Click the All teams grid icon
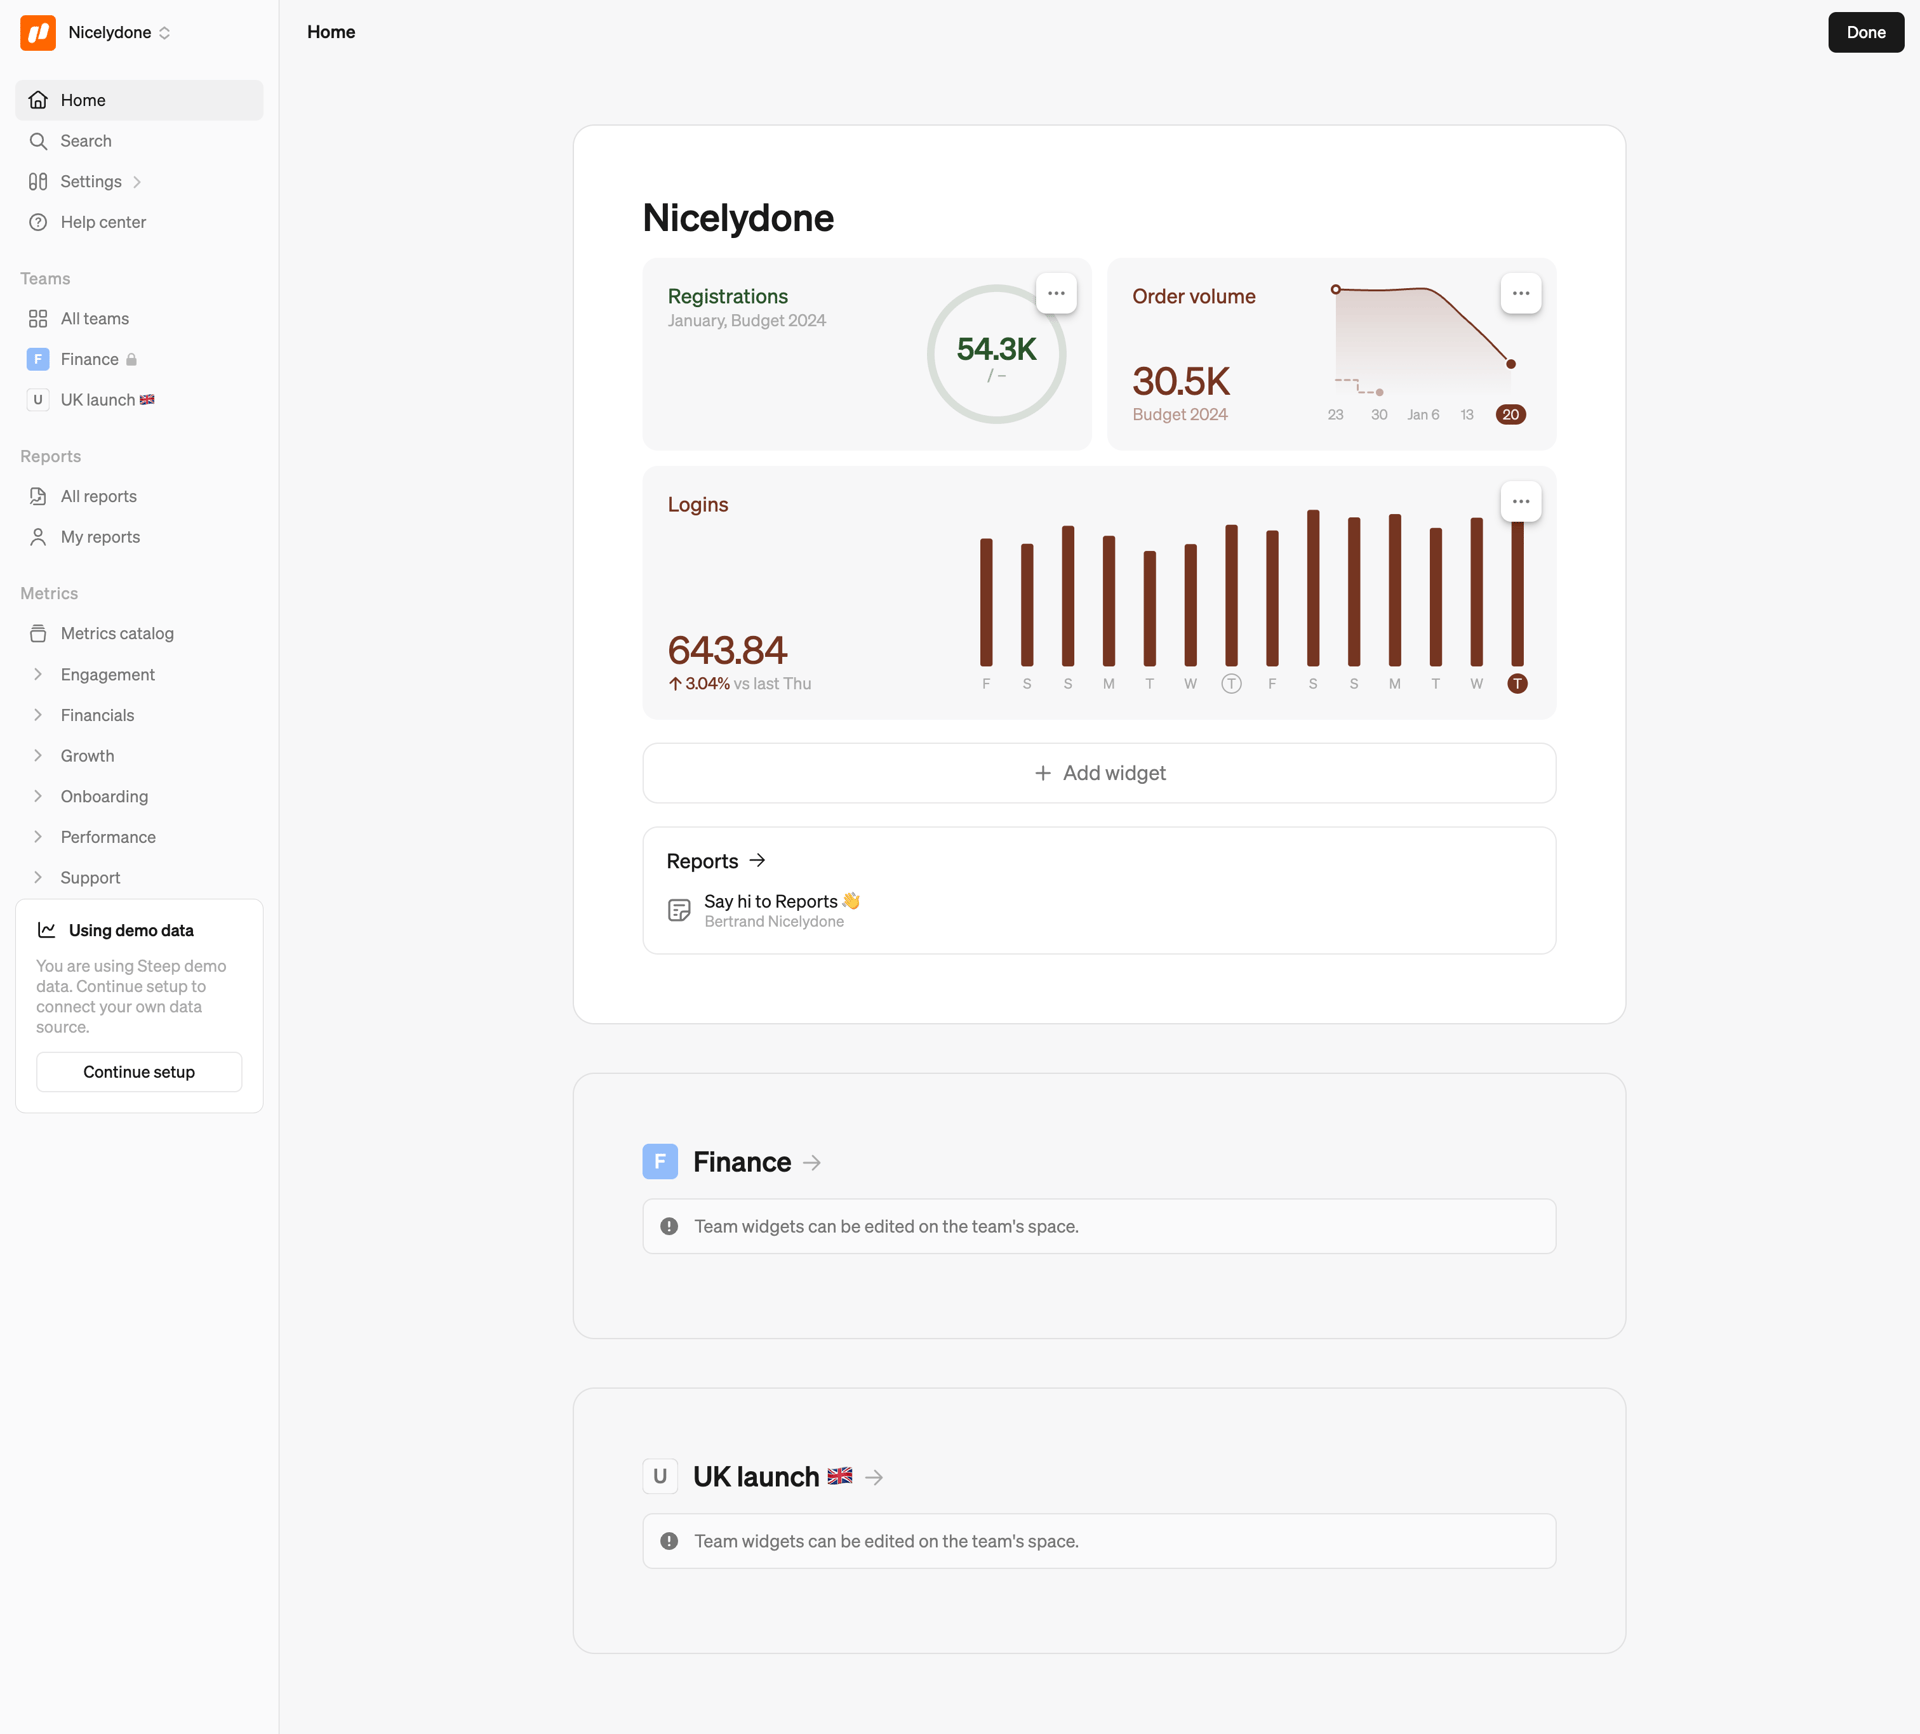Viewport: 1920px width, 1734px height. point(38,318)
